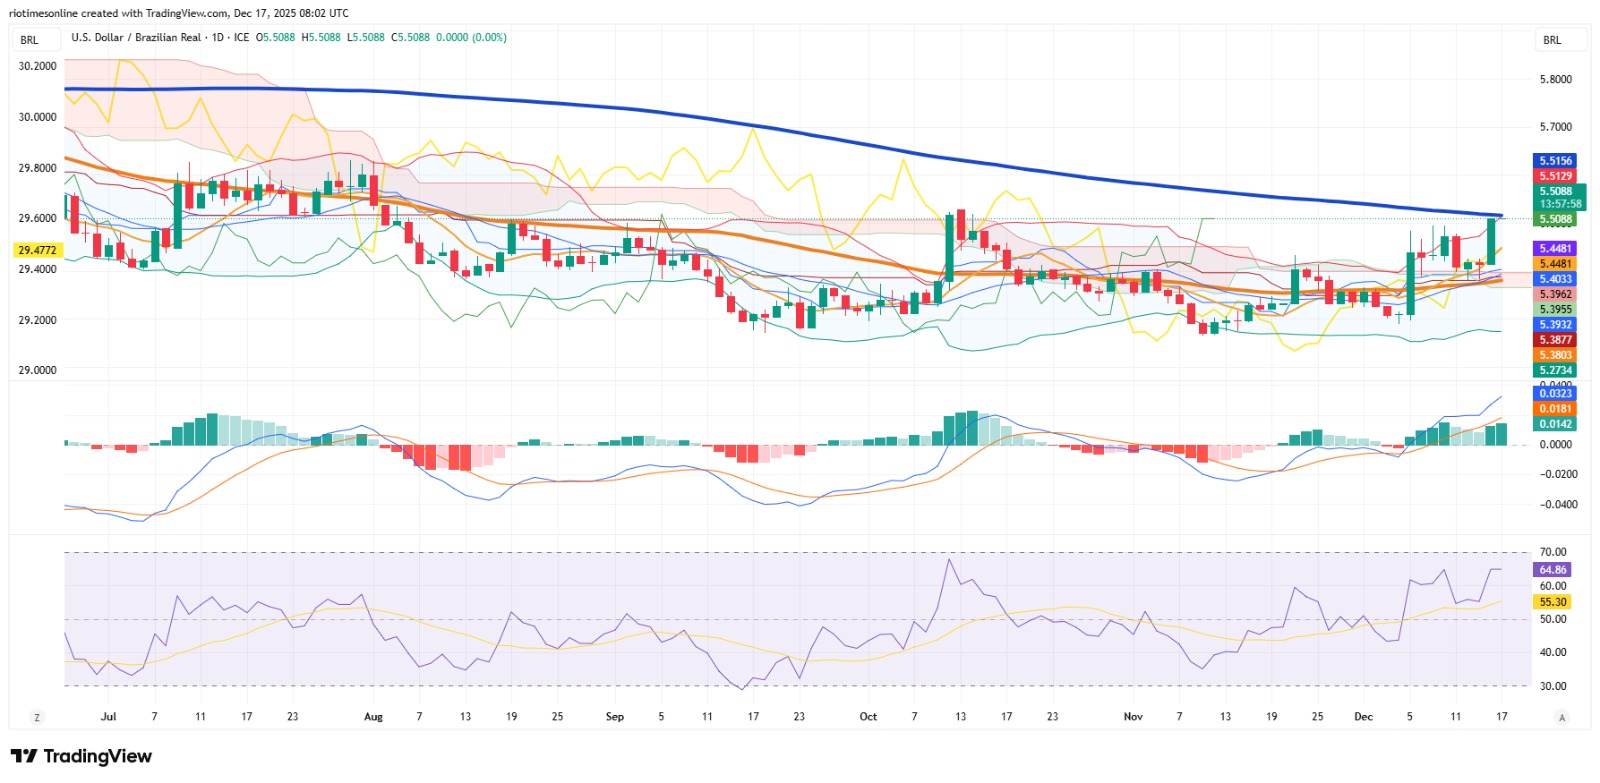Click the orange 5.3803 price label
The height and width of the screenshot is (783, 1600).
pos(1555,355)
